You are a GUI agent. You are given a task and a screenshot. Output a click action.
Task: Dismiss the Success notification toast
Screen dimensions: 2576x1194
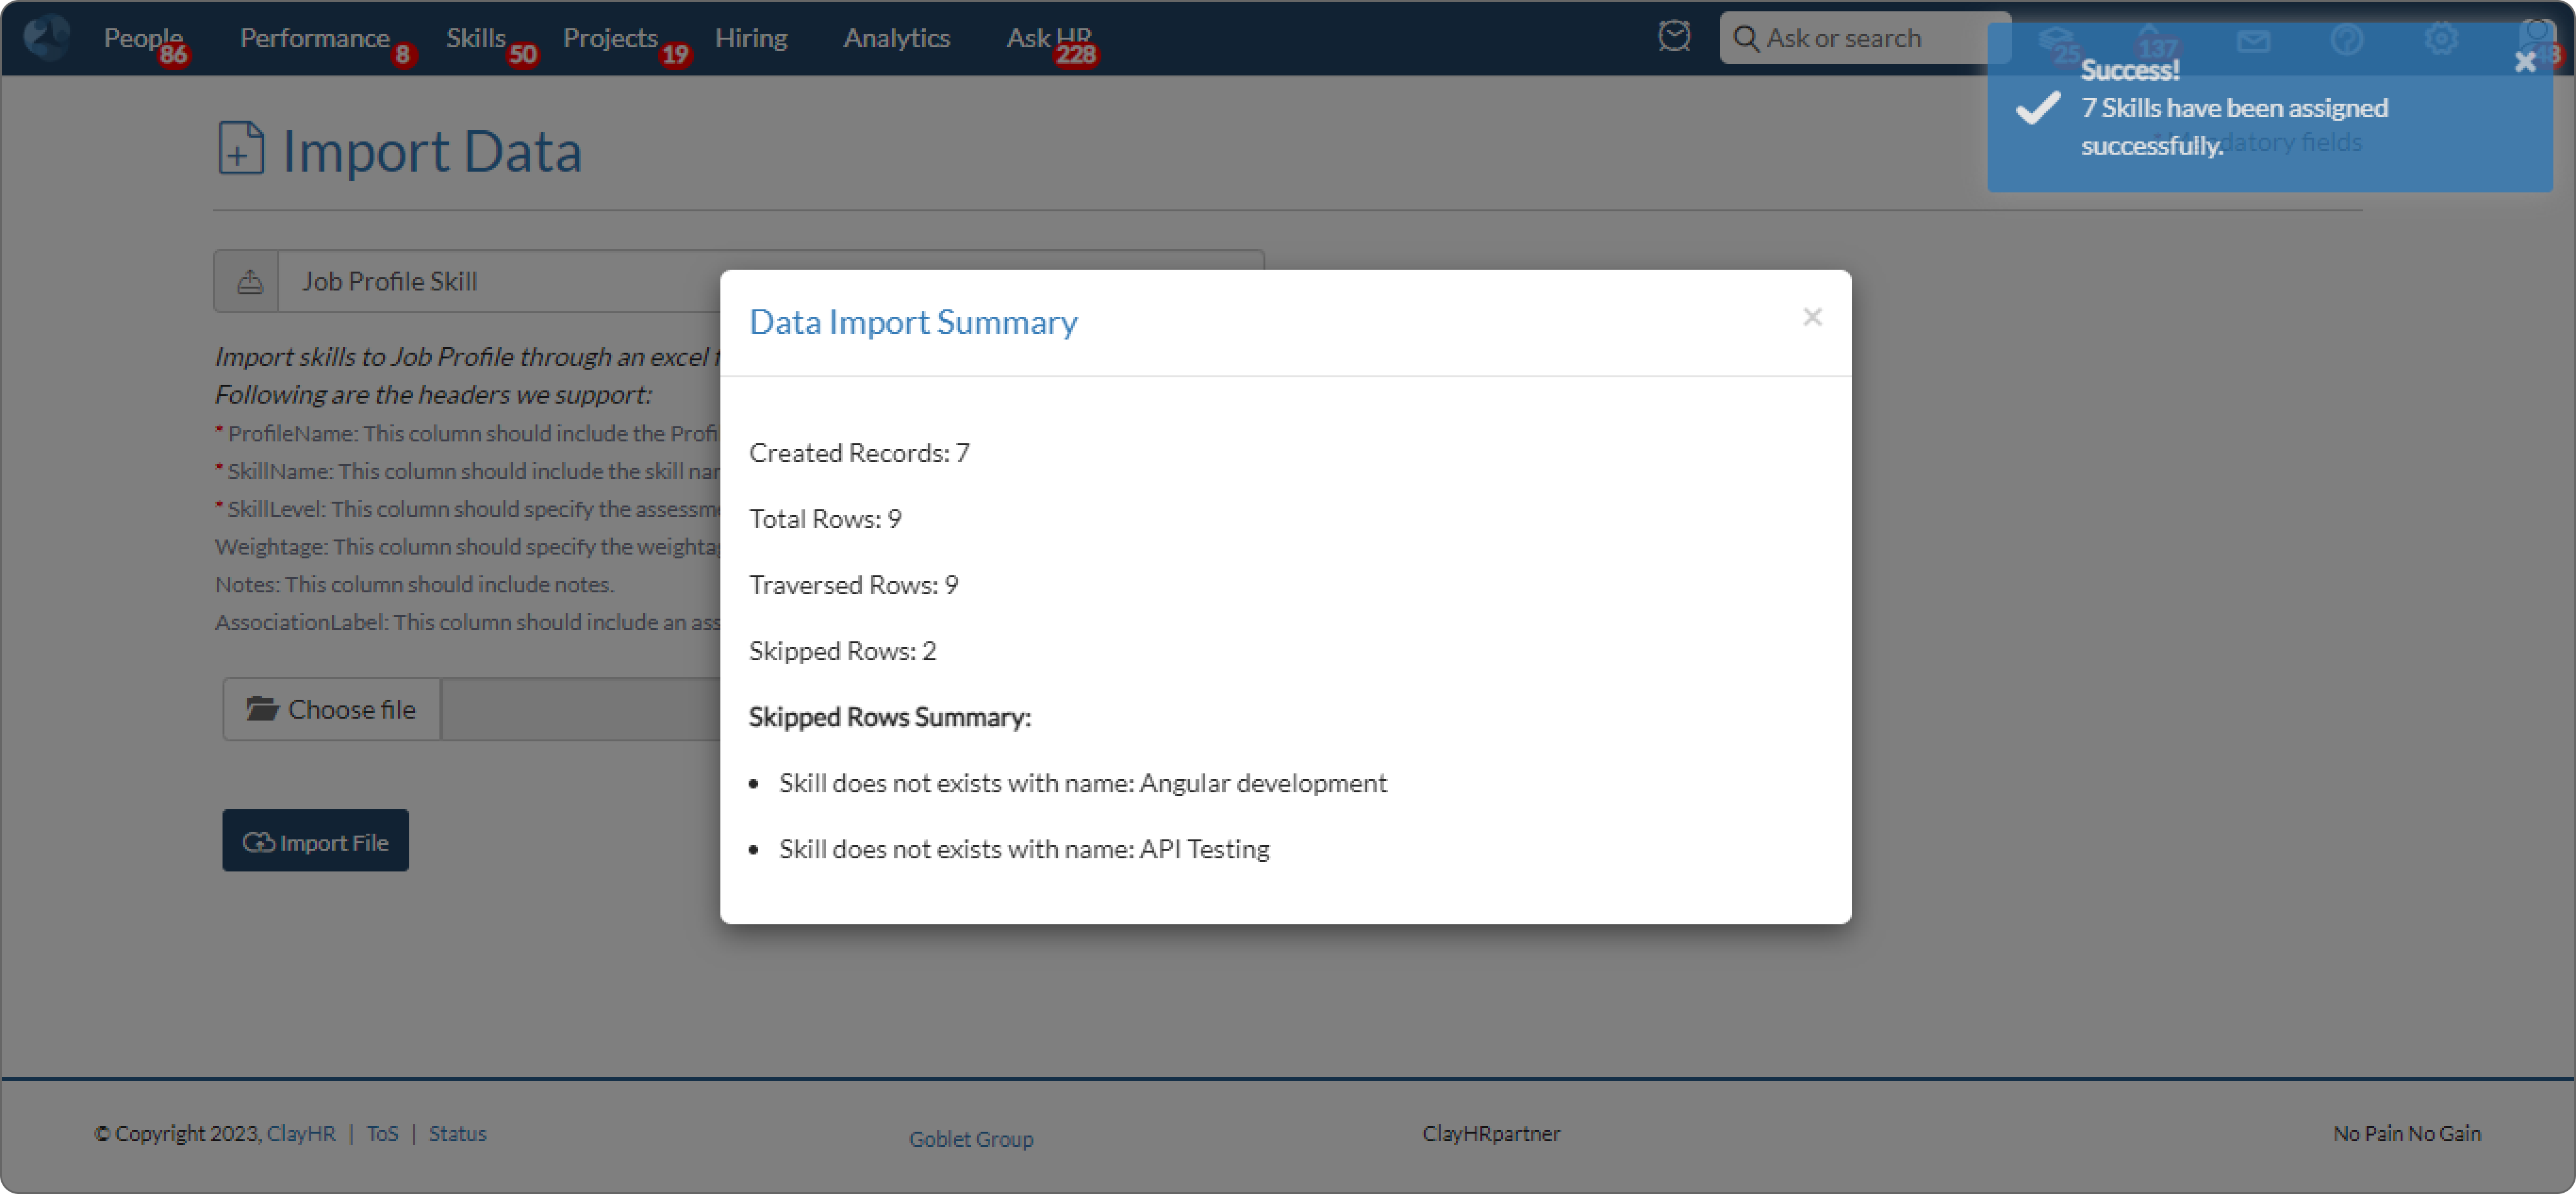click(x=2524, y=62)
